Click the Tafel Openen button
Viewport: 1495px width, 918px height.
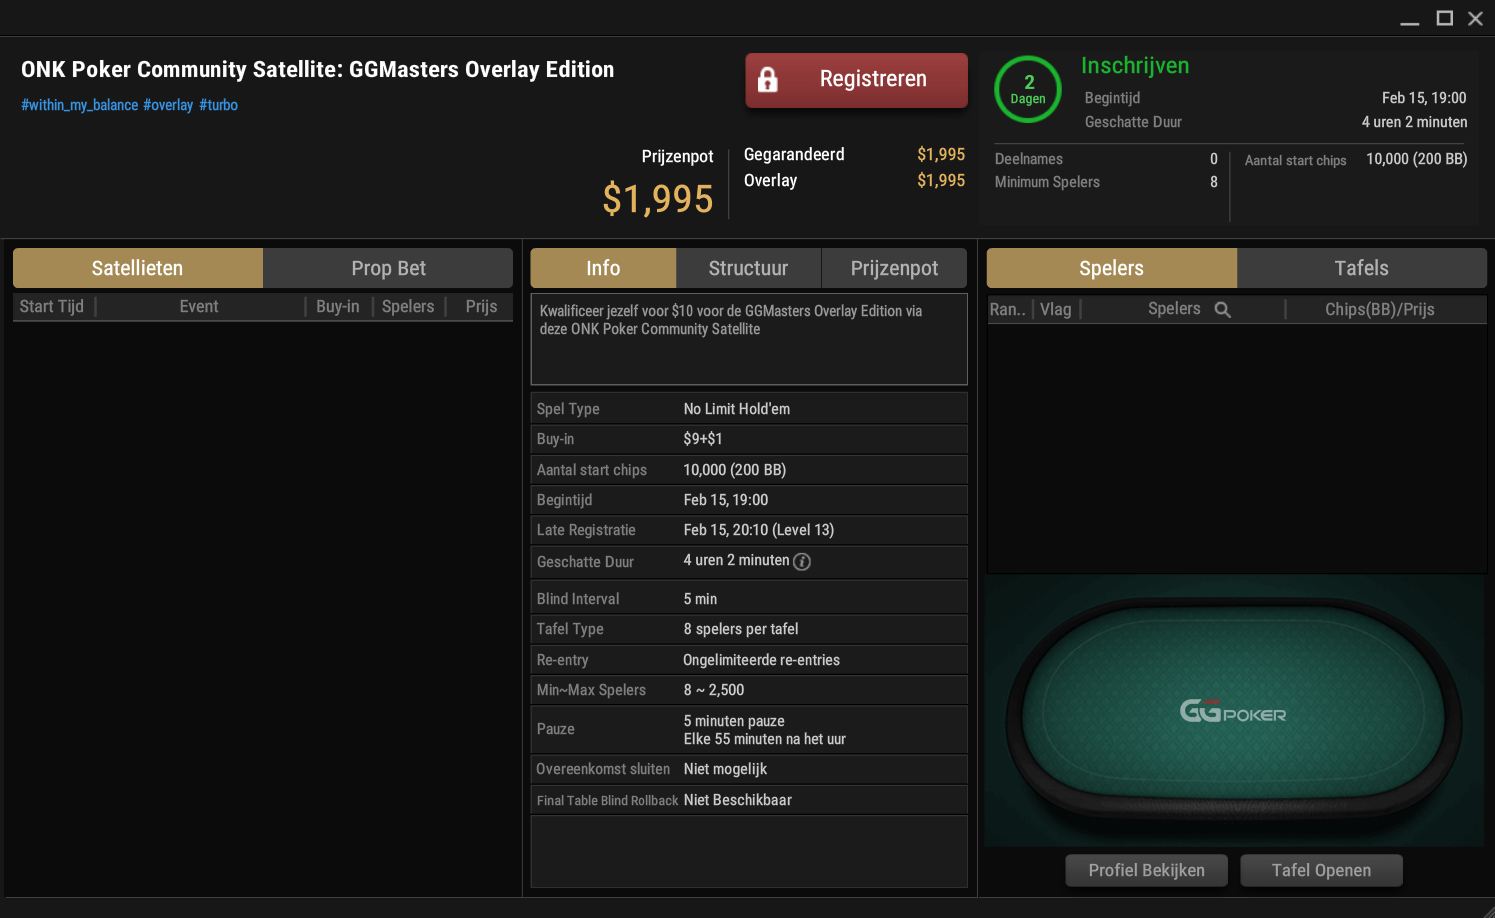coord(1321,870)
